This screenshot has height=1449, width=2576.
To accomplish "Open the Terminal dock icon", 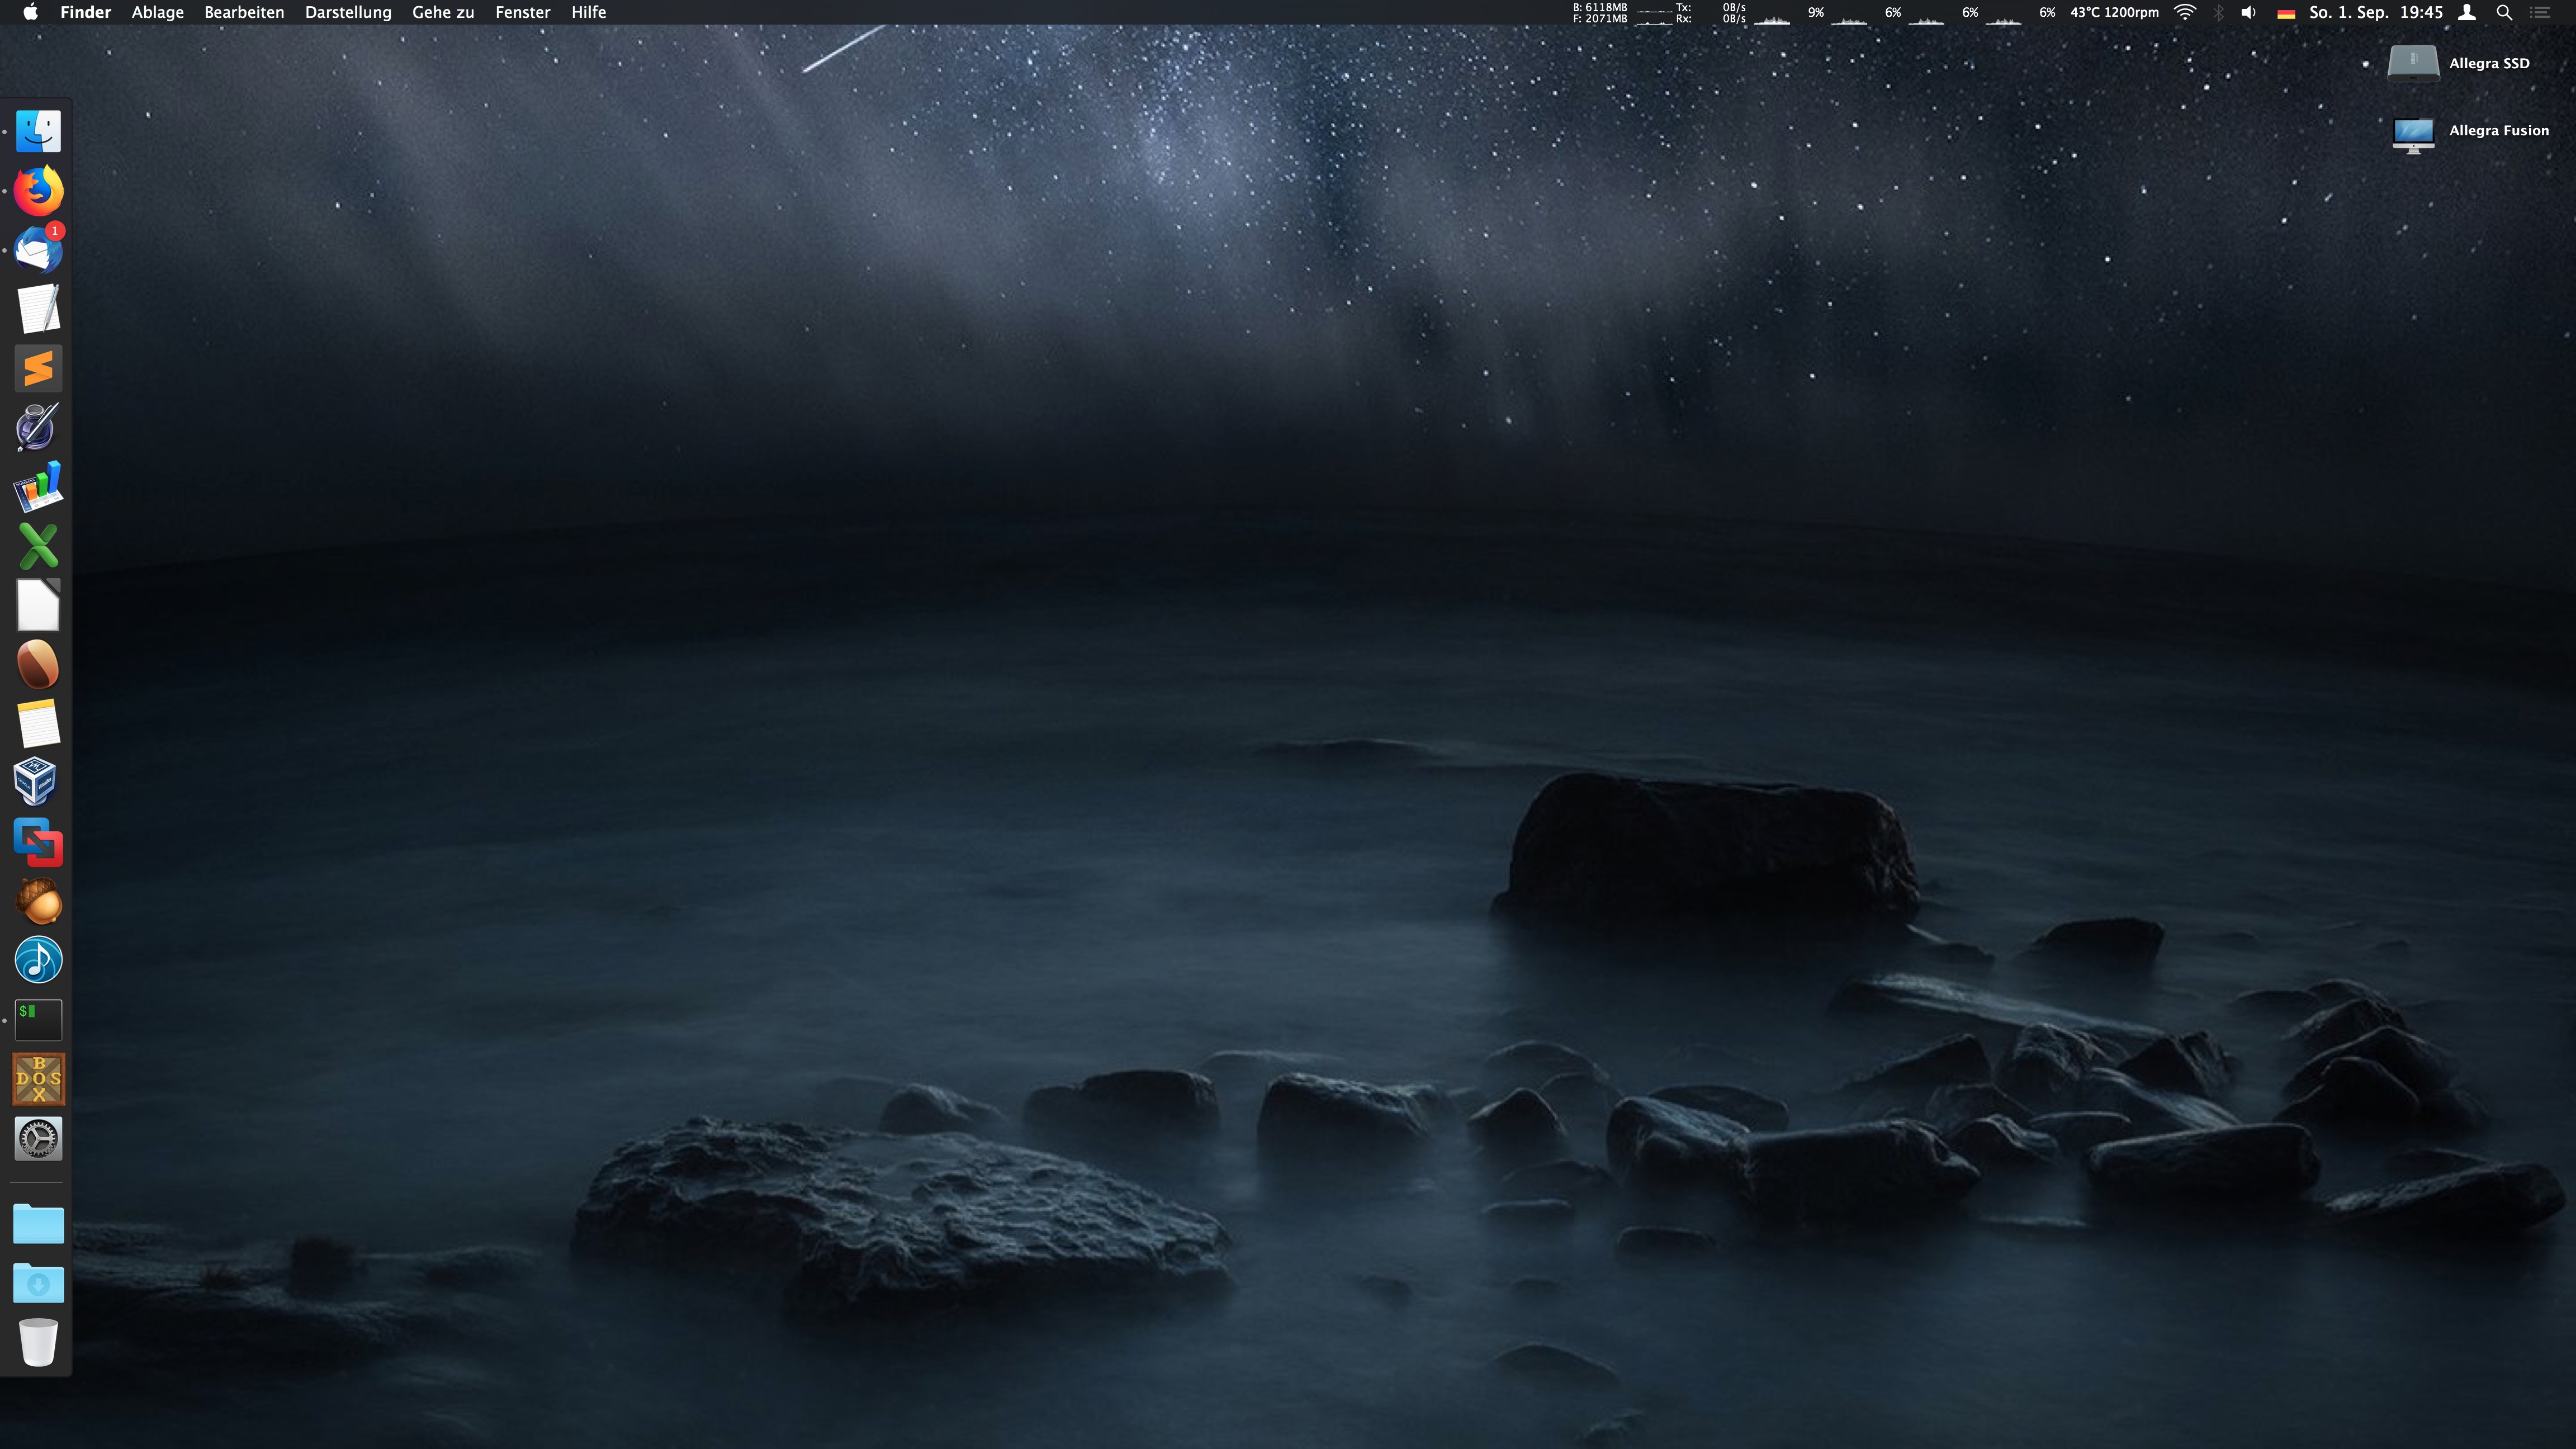I will (38, 1020).
